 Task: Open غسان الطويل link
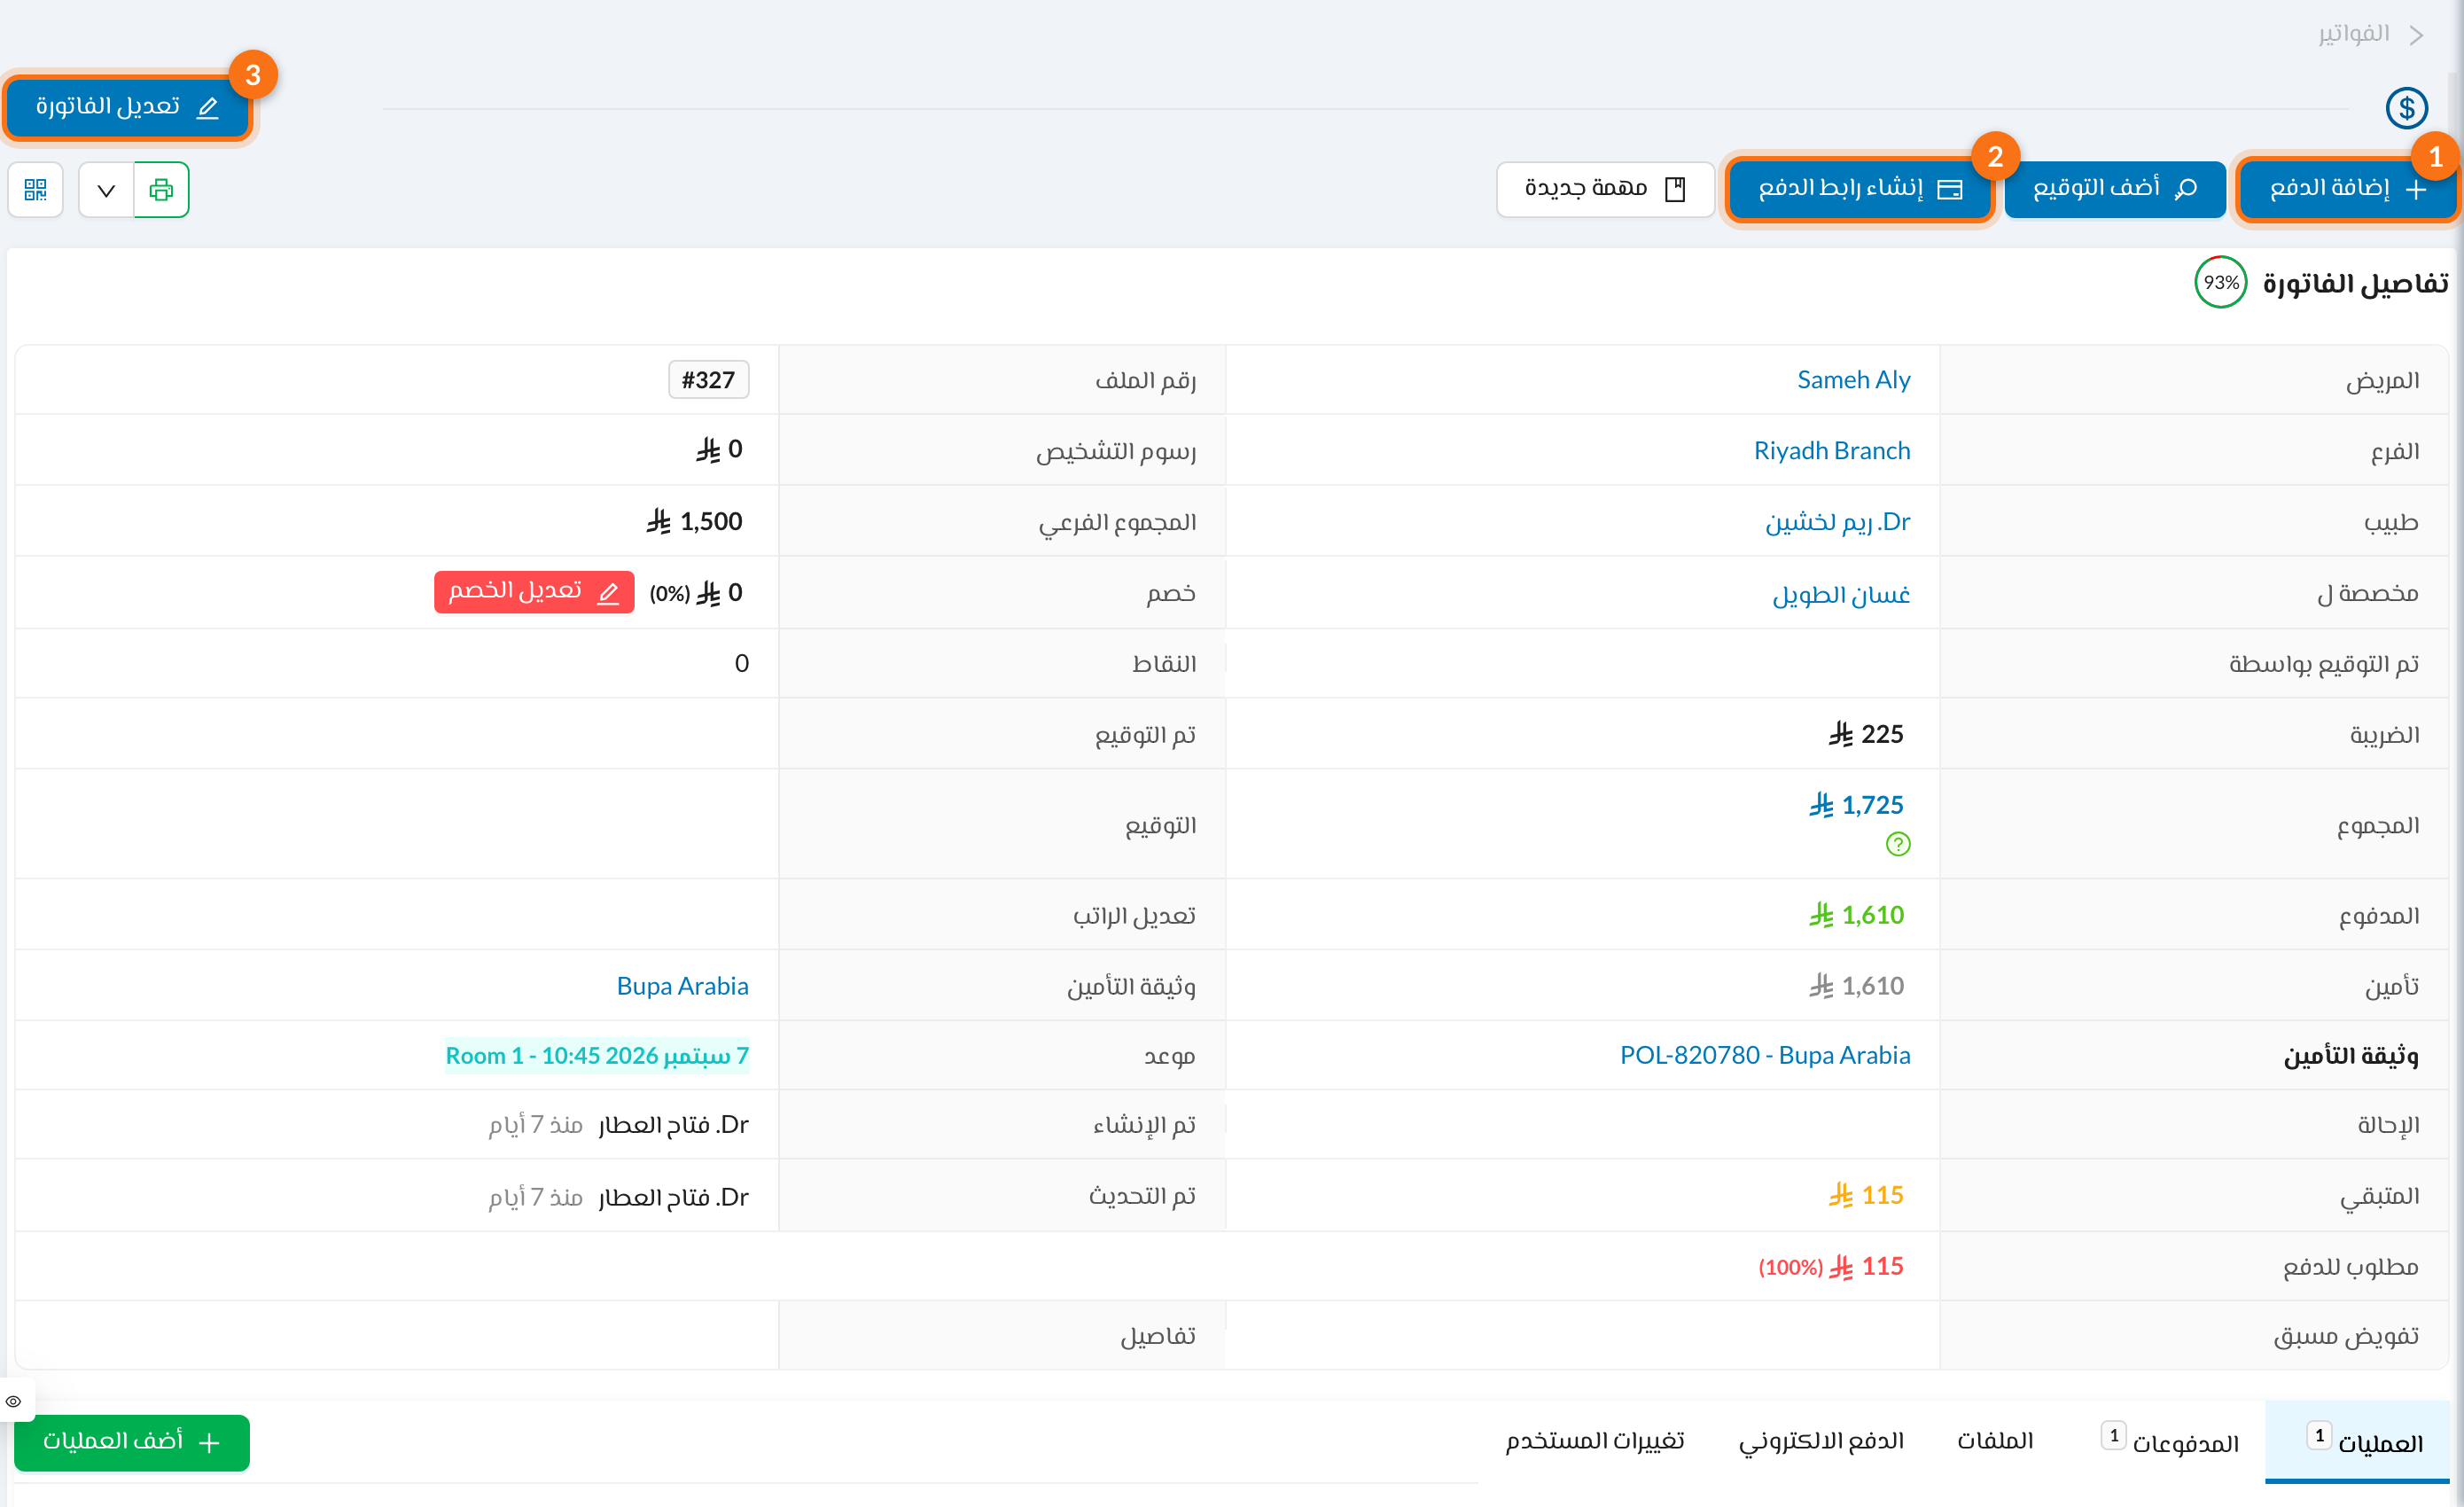pos(1841,594)
